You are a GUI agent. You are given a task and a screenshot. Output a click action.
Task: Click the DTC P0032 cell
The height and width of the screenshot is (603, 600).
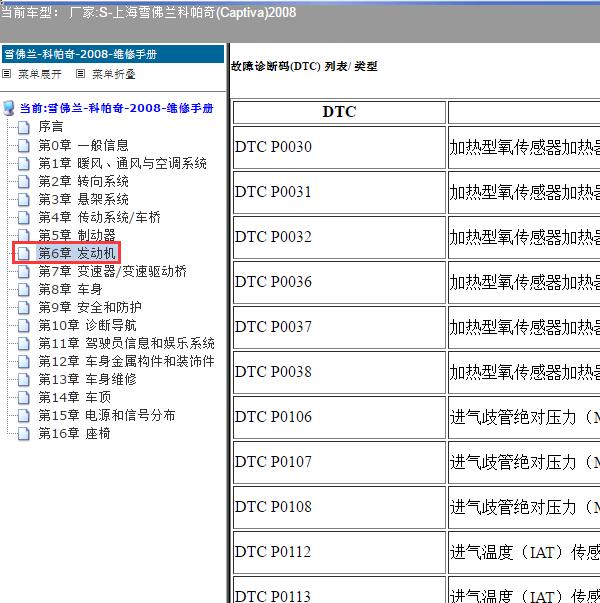[x=339, y=237]
